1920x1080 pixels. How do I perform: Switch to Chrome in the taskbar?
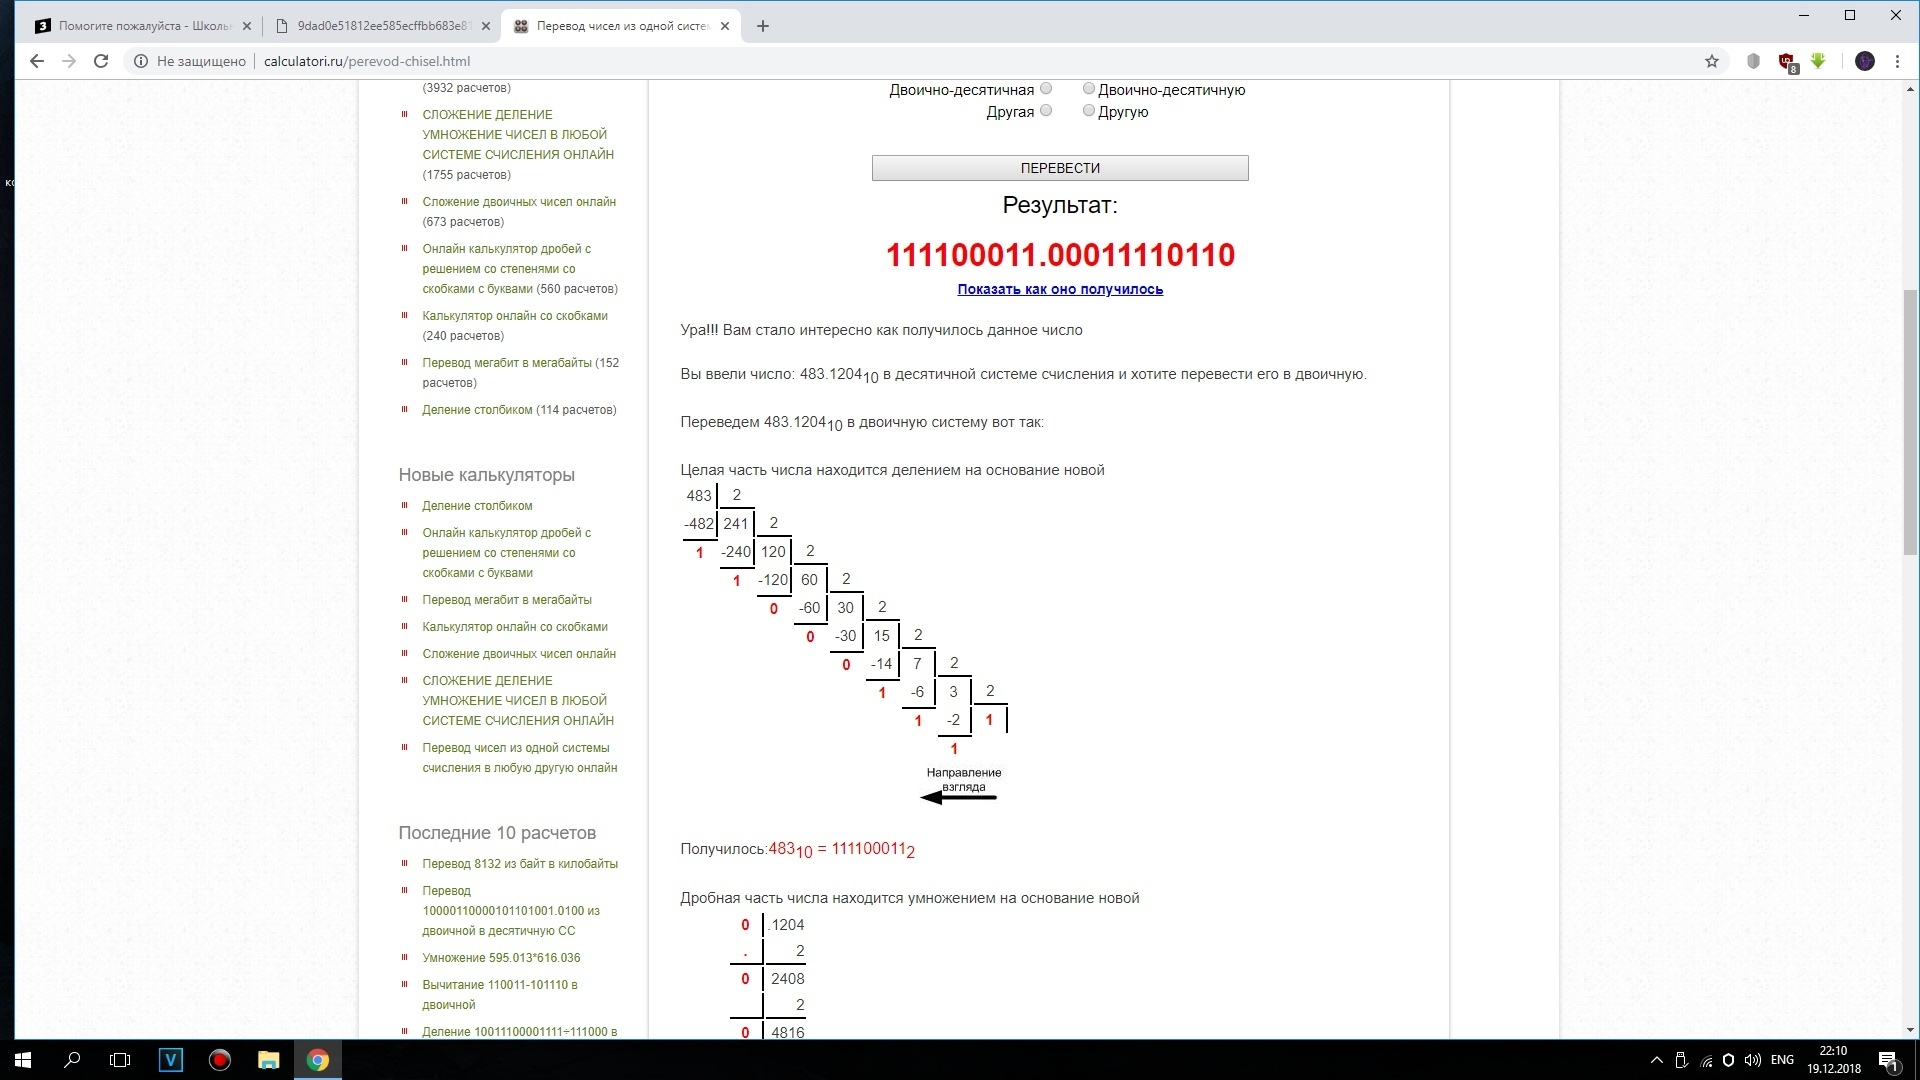318,1060
